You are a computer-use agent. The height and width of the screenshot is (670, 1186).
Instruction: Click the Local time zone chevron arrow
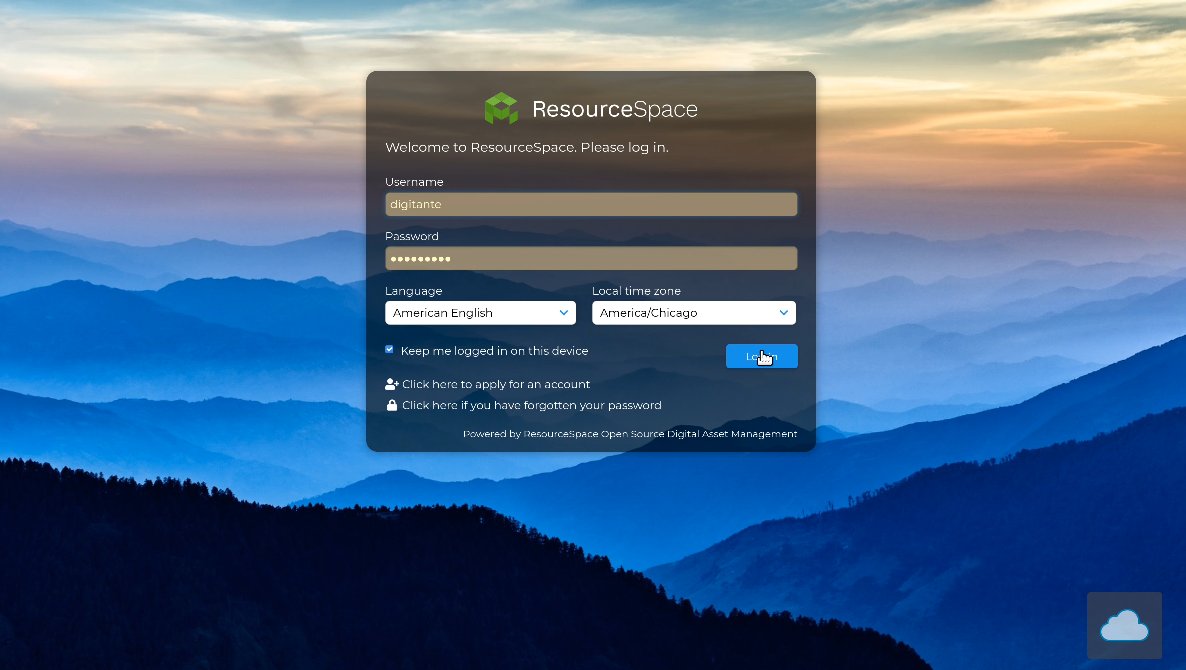(x=784, y=313)
